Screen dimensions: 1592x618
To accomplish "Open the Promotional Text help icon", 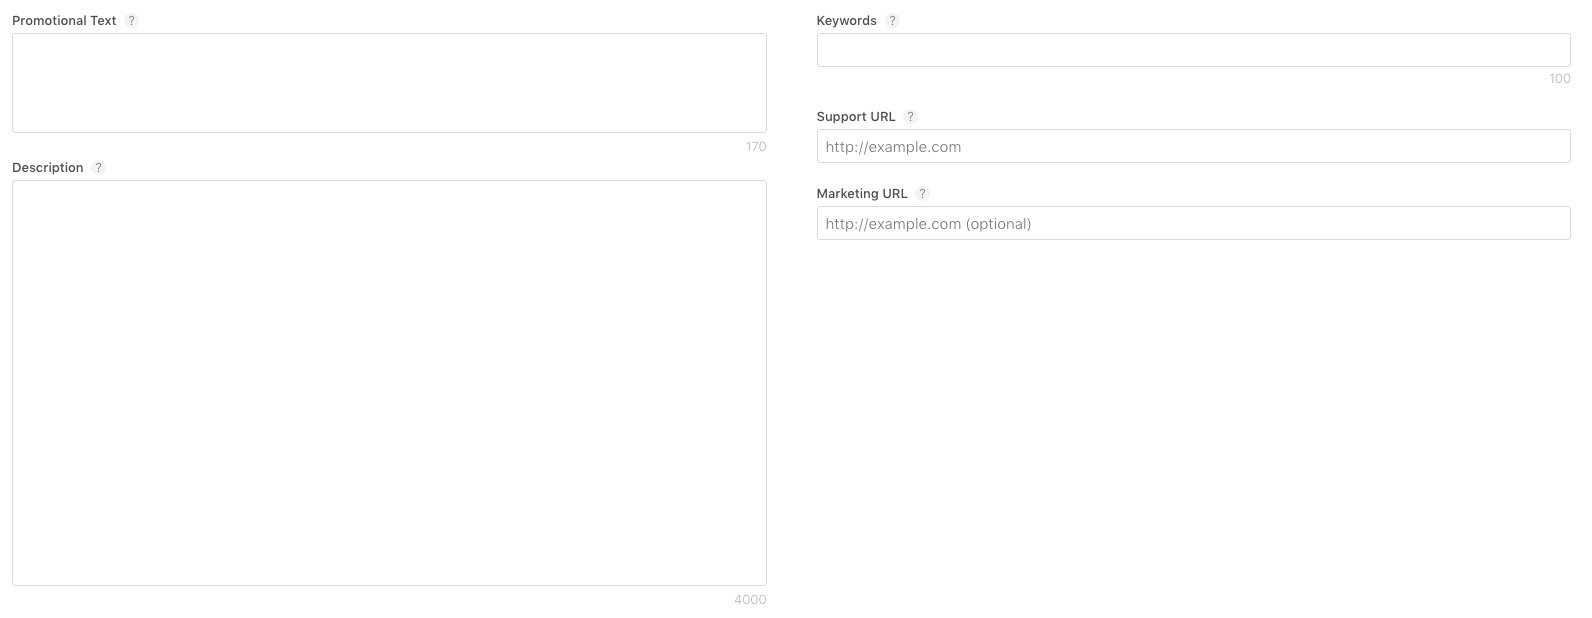I will pos(131,21).
